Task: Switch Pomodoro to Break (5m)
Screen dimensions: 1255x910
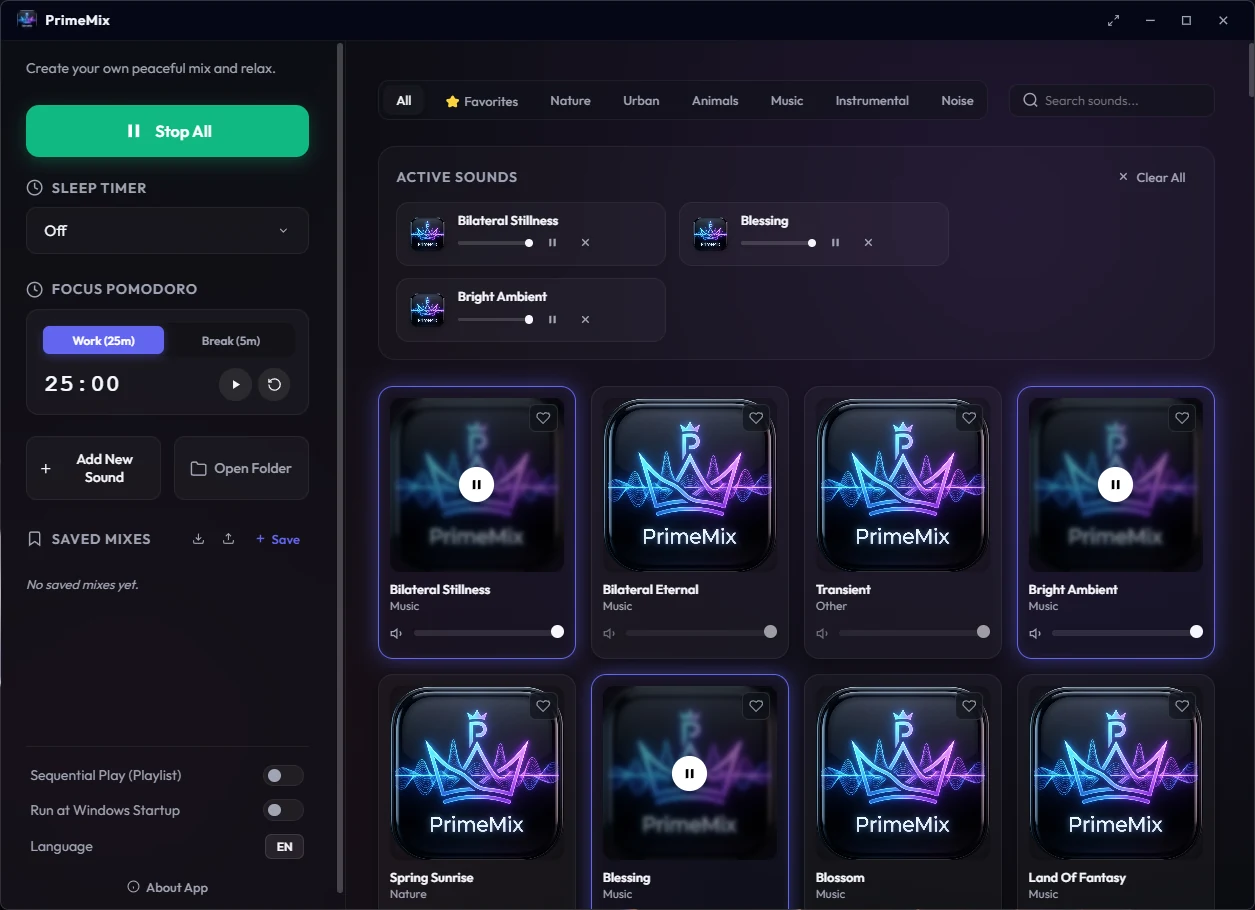Action: [x=231, y=341]
